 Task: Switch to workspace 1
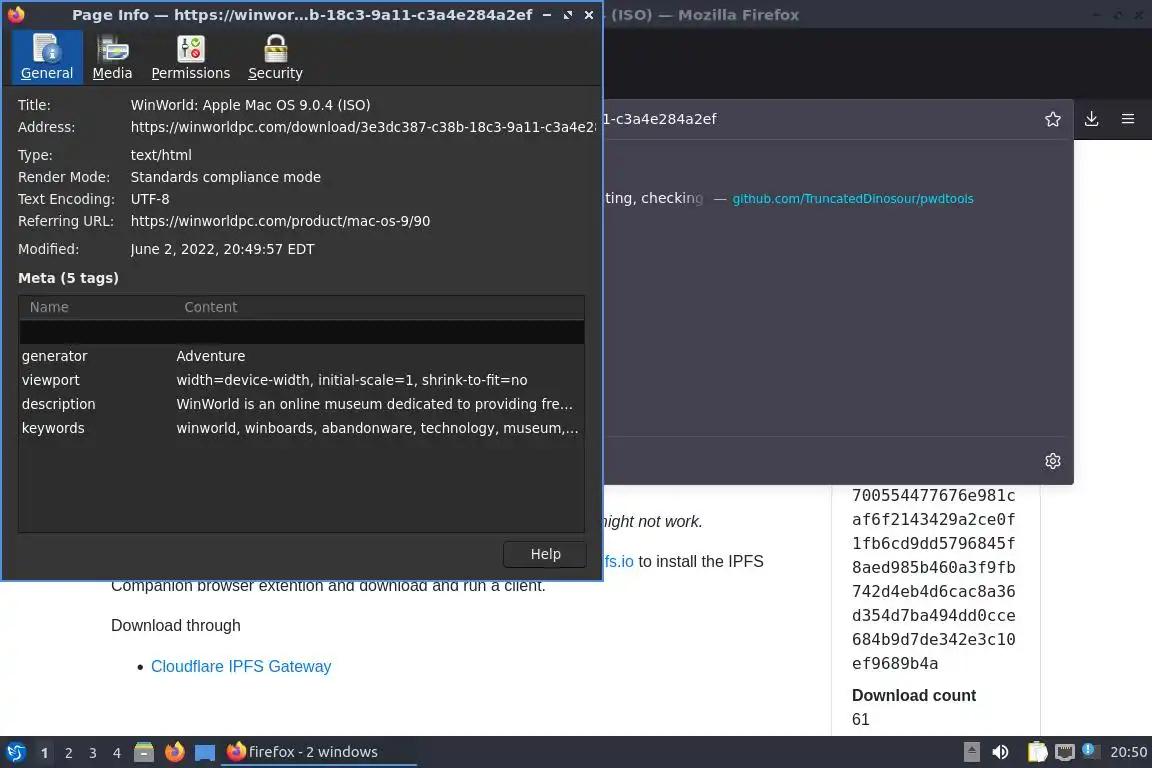point(44,753)
